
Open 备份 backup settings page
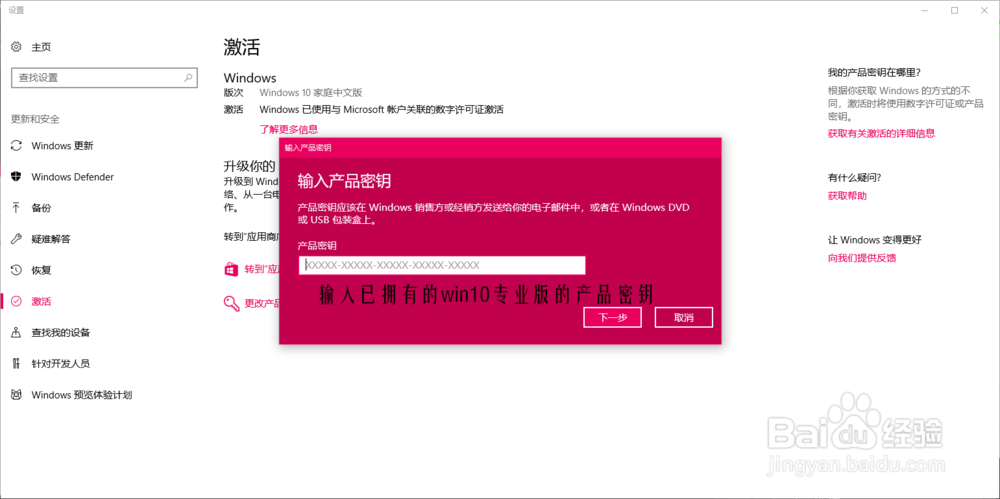pos(41,208)
